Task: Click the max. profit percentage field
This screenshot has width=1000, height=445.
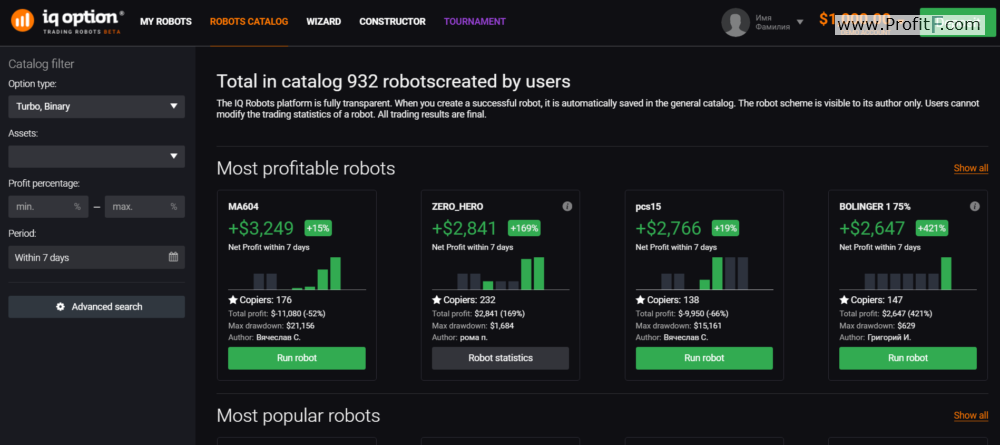Action: [145, 207]
